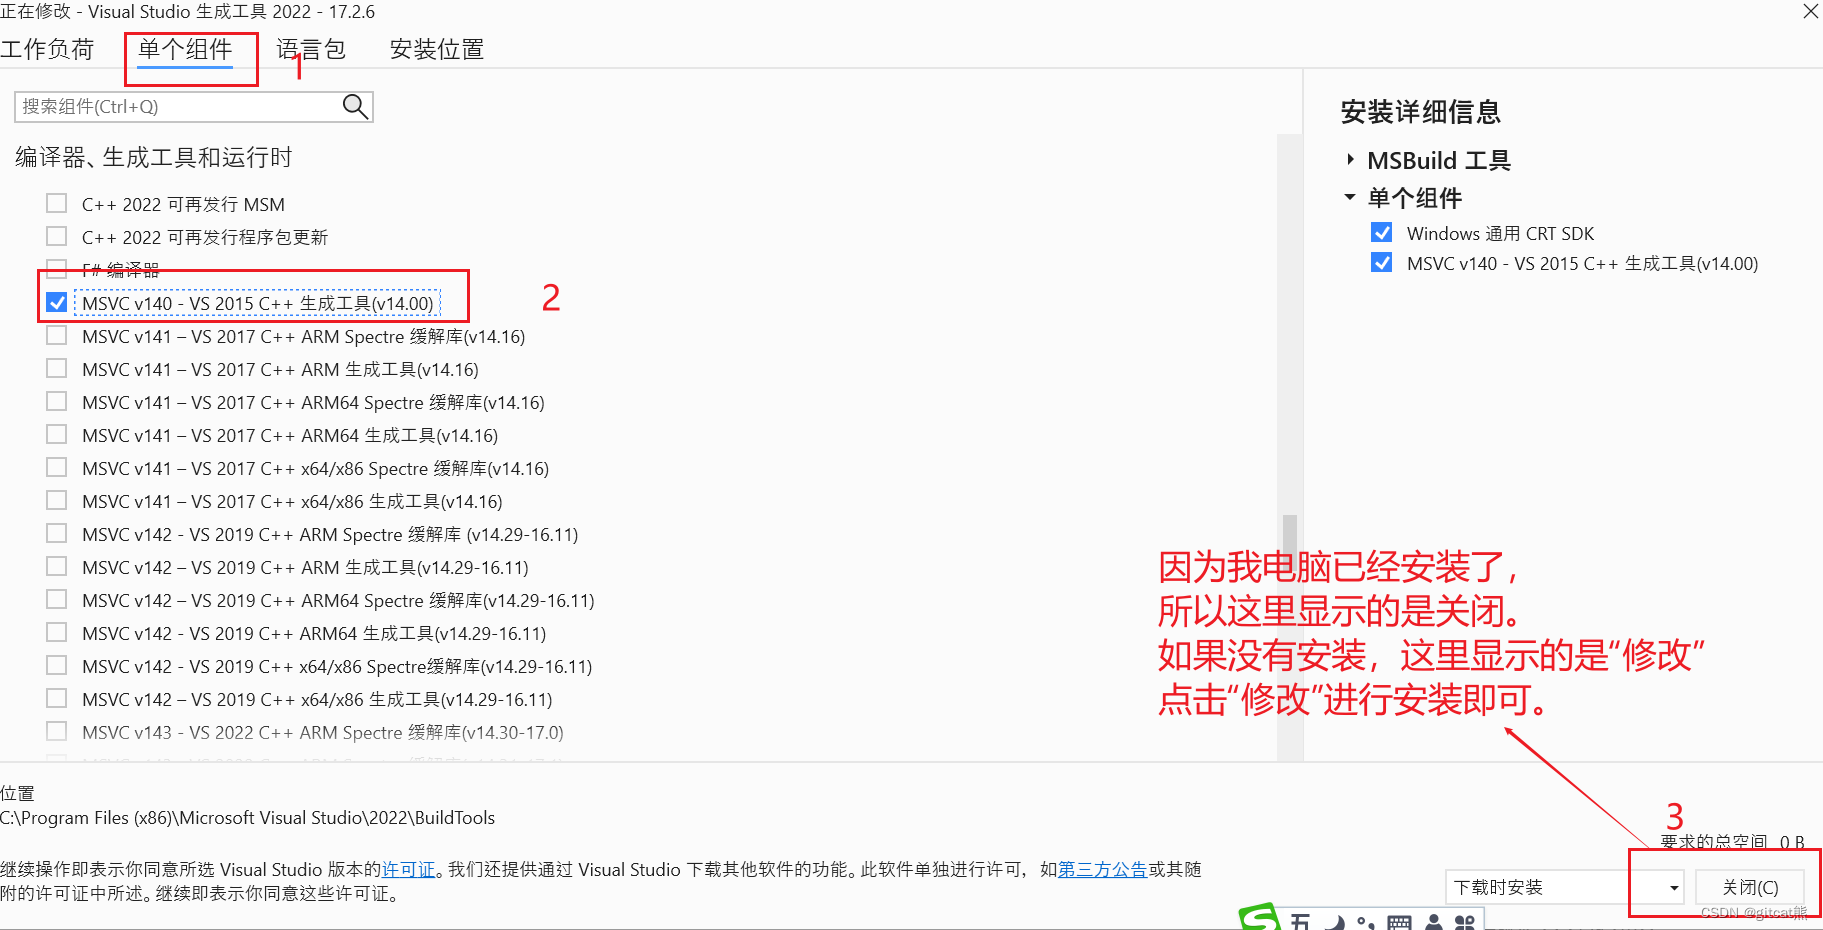Close the installer window with X
The width and height of the screenshot is (1823, 930).
point(1810,12)
